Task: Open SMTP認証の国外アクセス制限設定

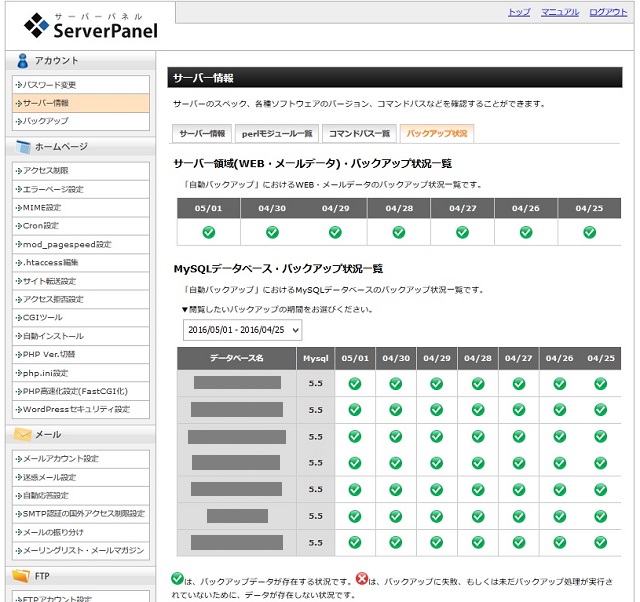Action: tap(81, 513)
